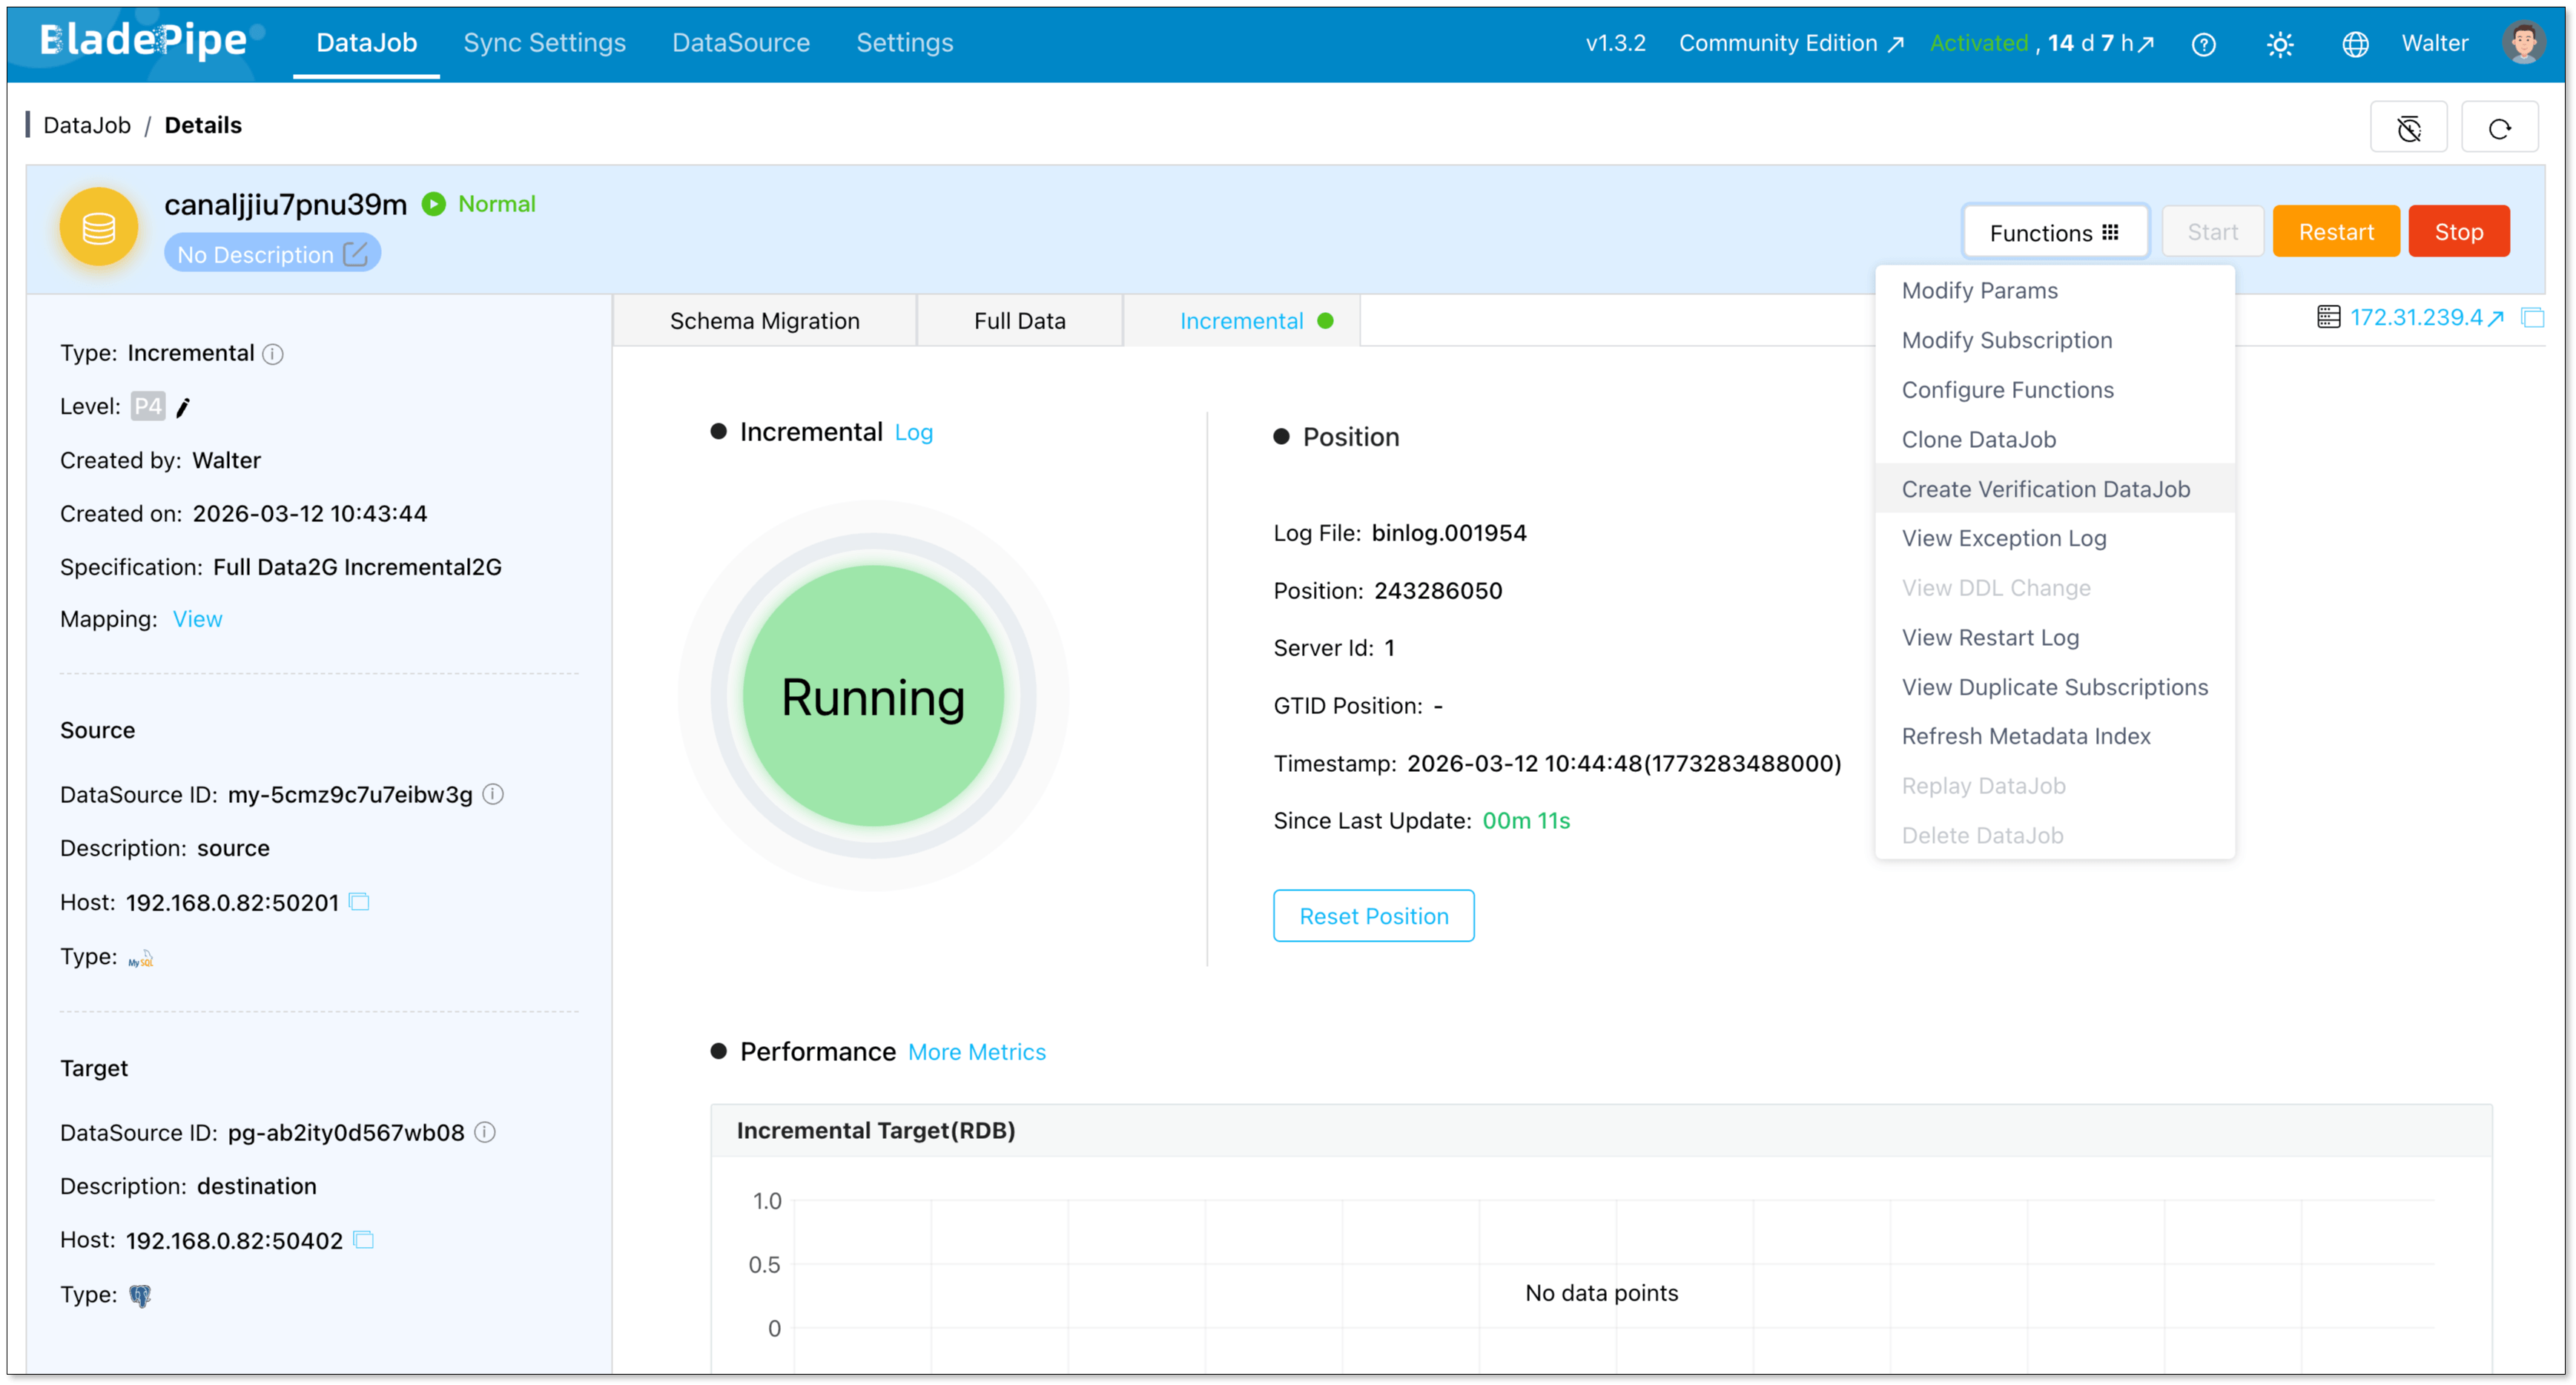
Task: Click the refresh icon button
Action: (x=2499, y=127)
